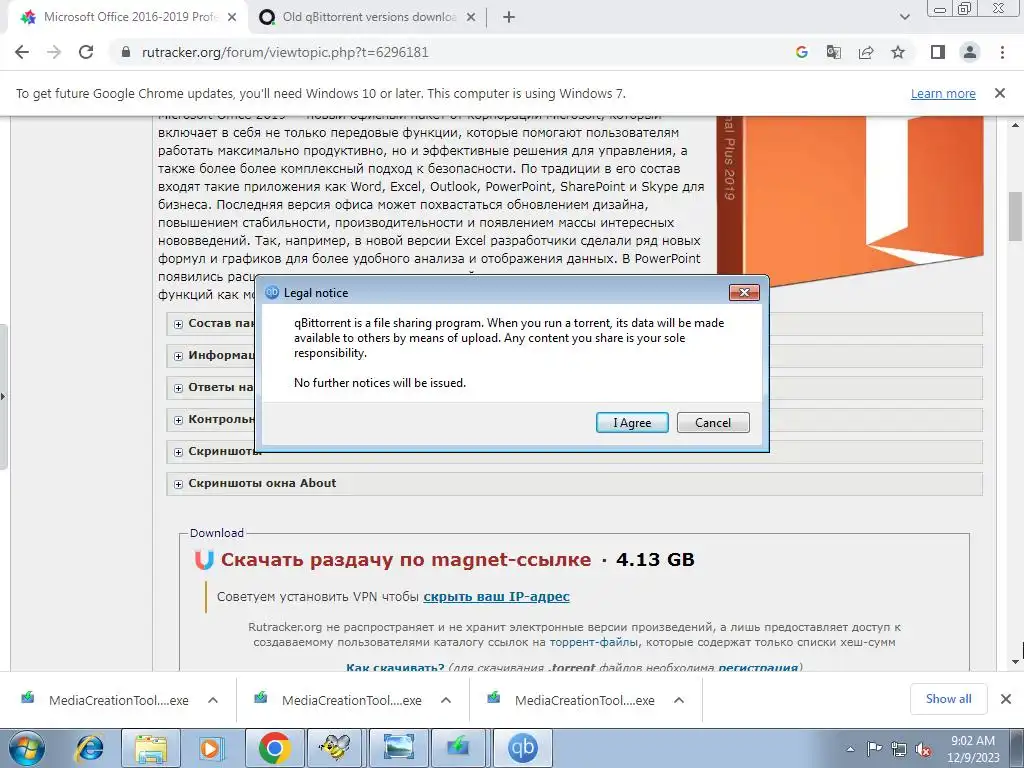Switch to Old qBittorrent versions tab
Screen dimensions: 1024x768
pyautogui.click(x=366, y=18)
